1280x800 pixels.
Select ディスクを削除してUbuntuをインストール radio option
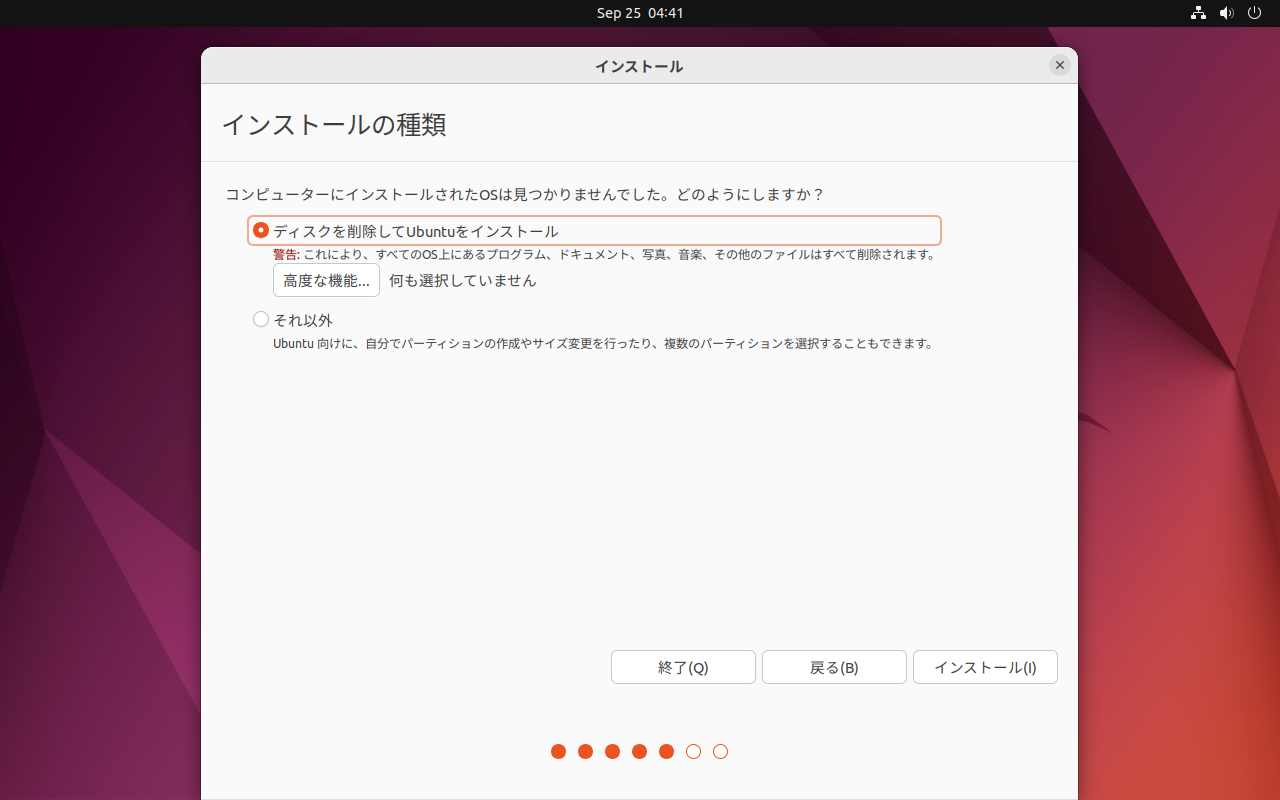261,230
